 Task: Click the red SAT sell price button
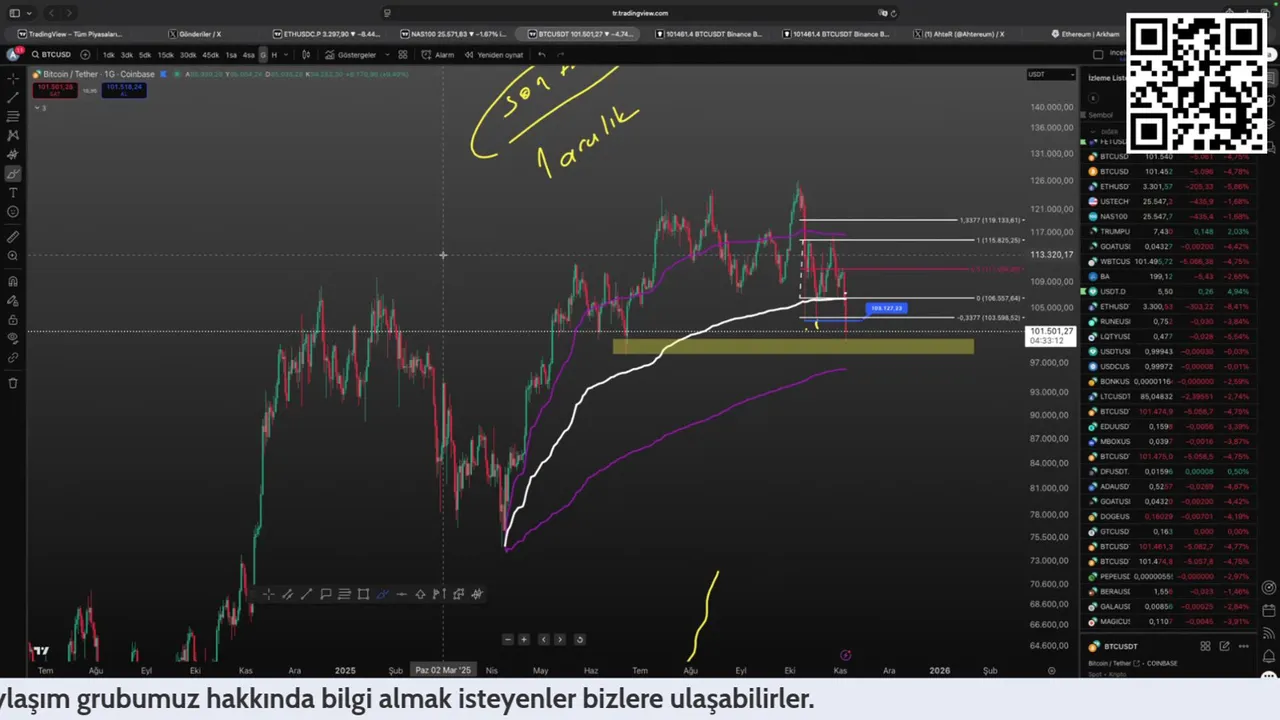pos(55,89)
